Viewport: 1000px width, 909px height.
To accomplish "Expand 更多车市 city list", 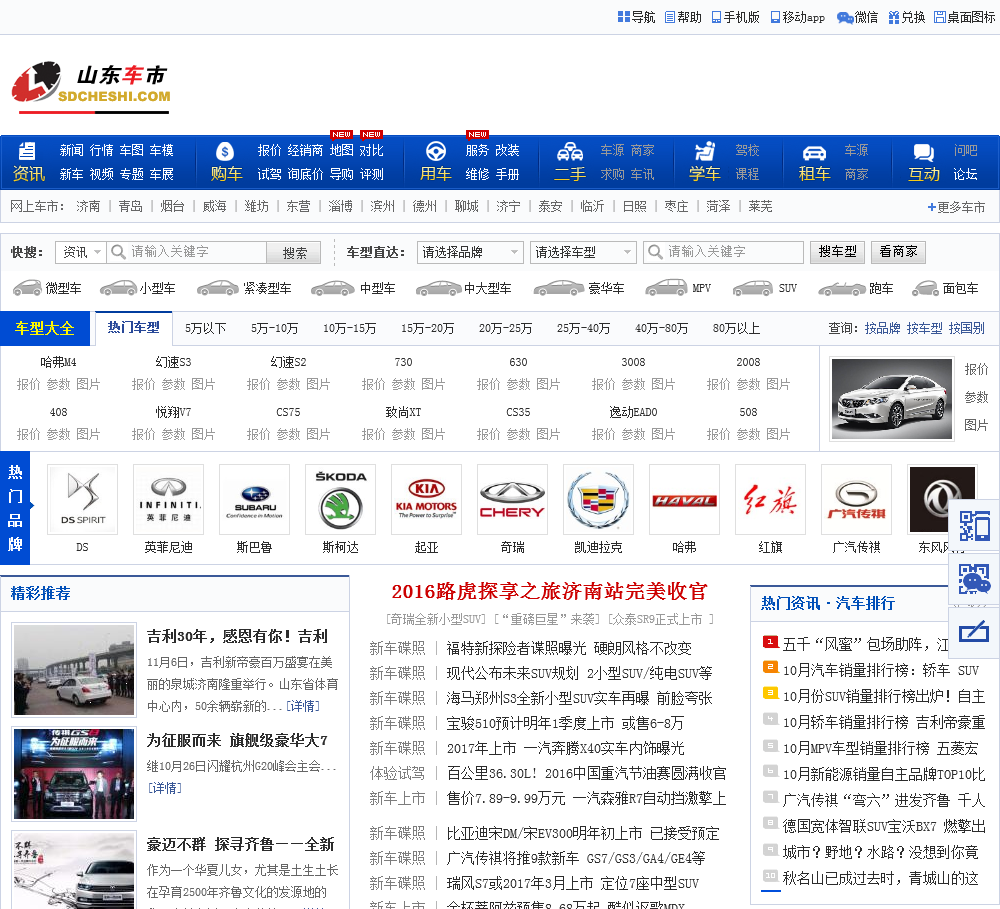I will pos(956,207).
